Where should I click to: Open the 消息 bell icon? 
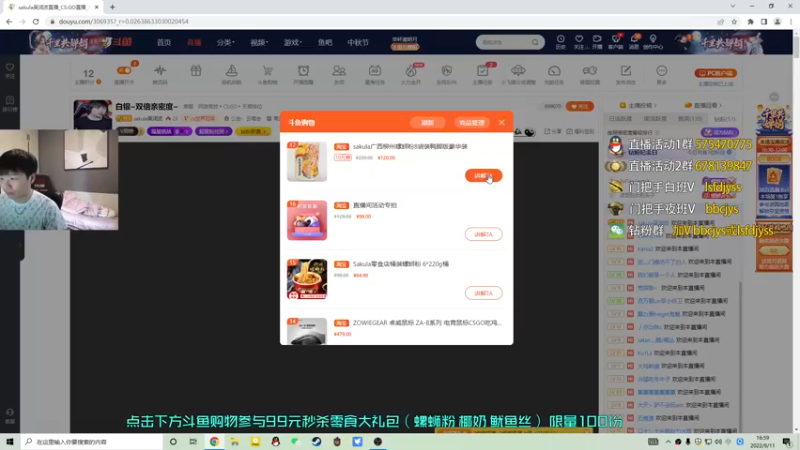(x=634, y=42)
